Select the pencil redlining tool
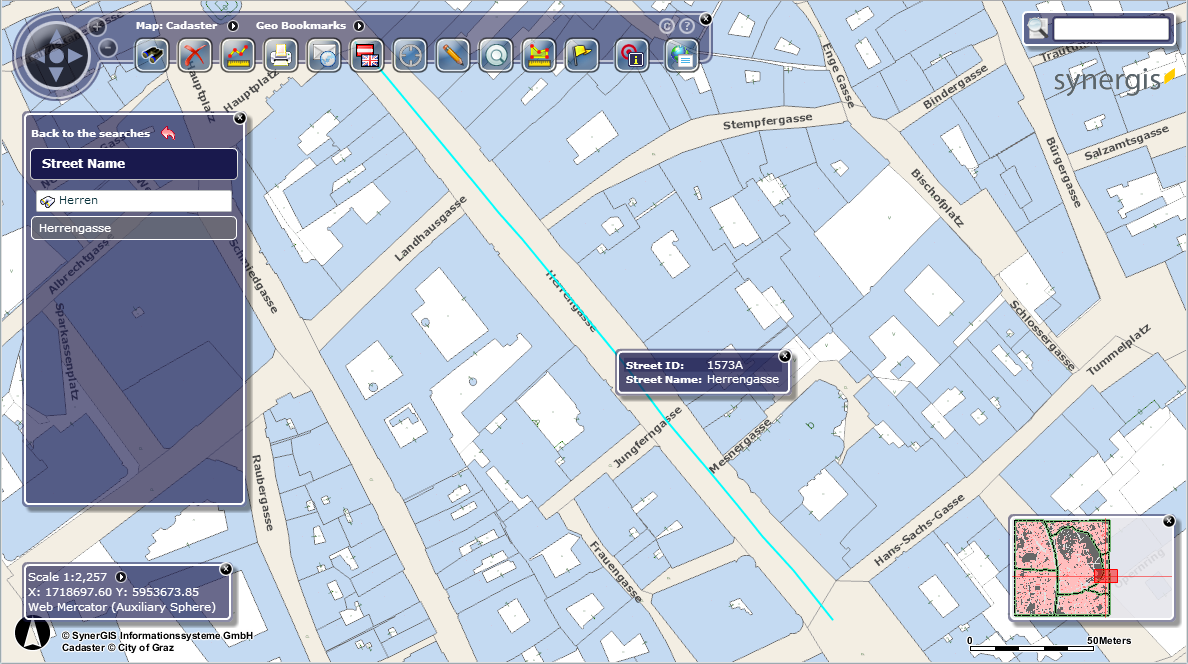1188x664 pixels. pos(452,55)
